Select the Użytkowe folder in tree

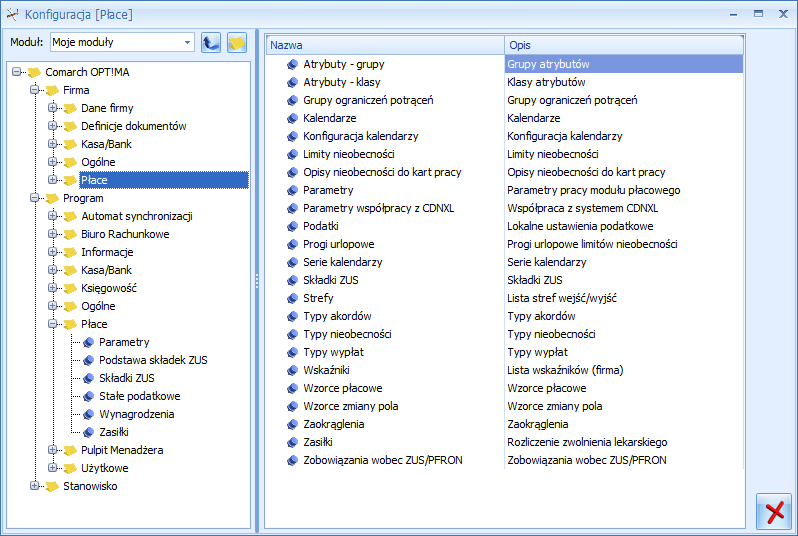coord(105,468)
